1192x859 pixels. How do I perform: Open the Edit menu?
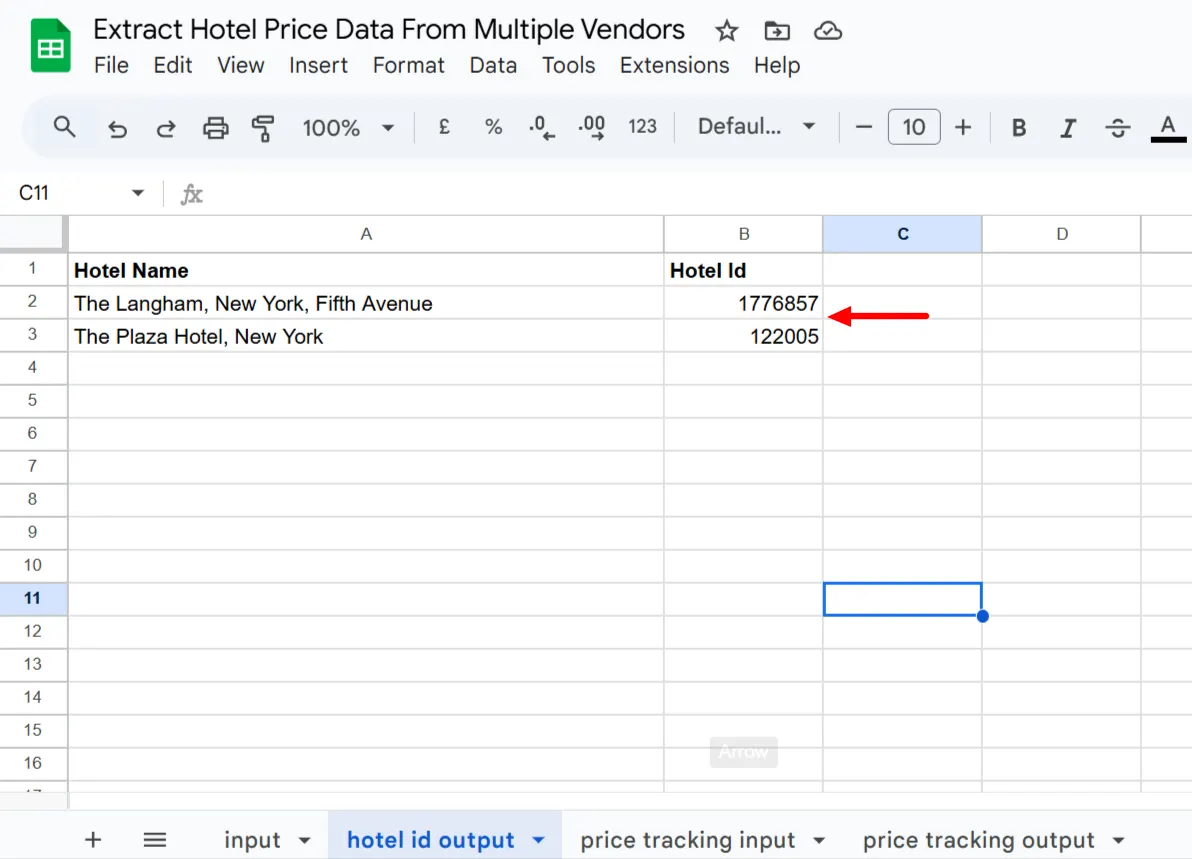173,65
